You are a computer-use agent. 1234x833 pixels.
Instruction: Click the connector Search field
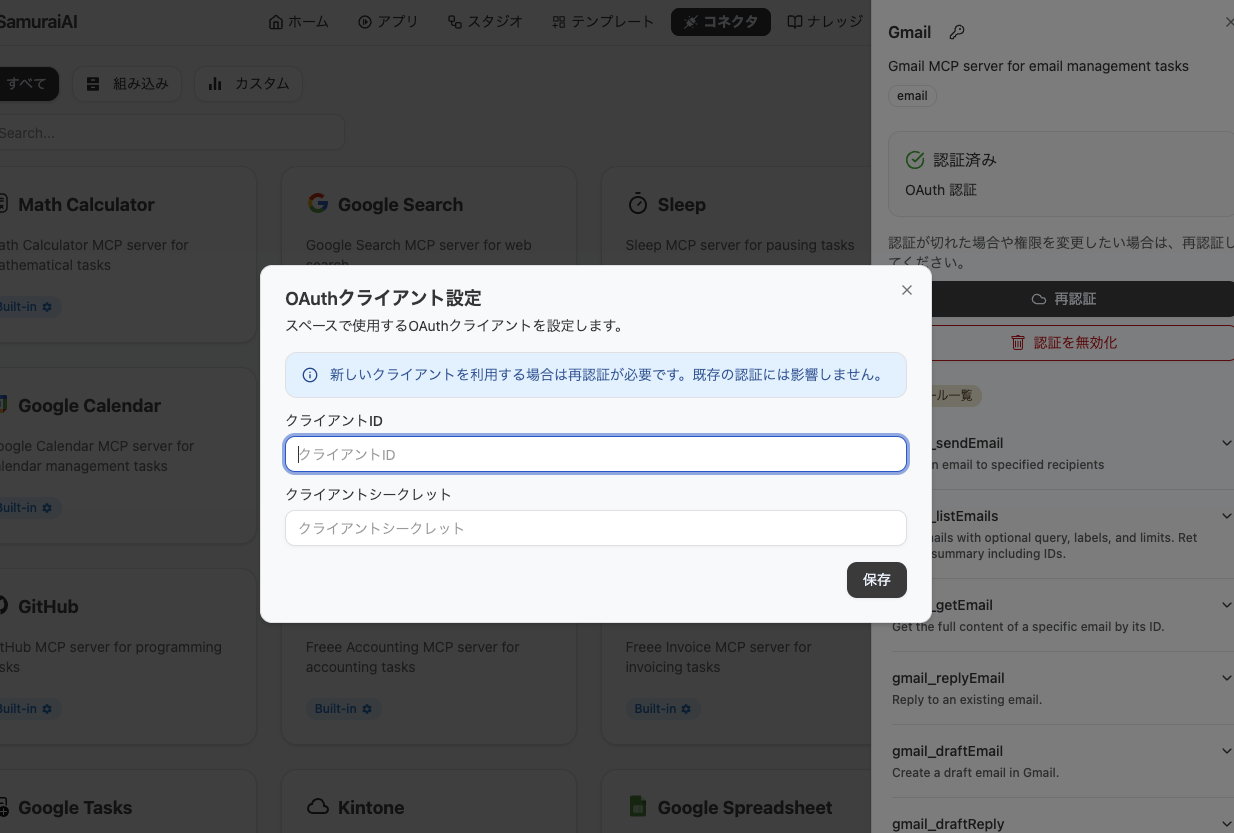pos(170,133)
